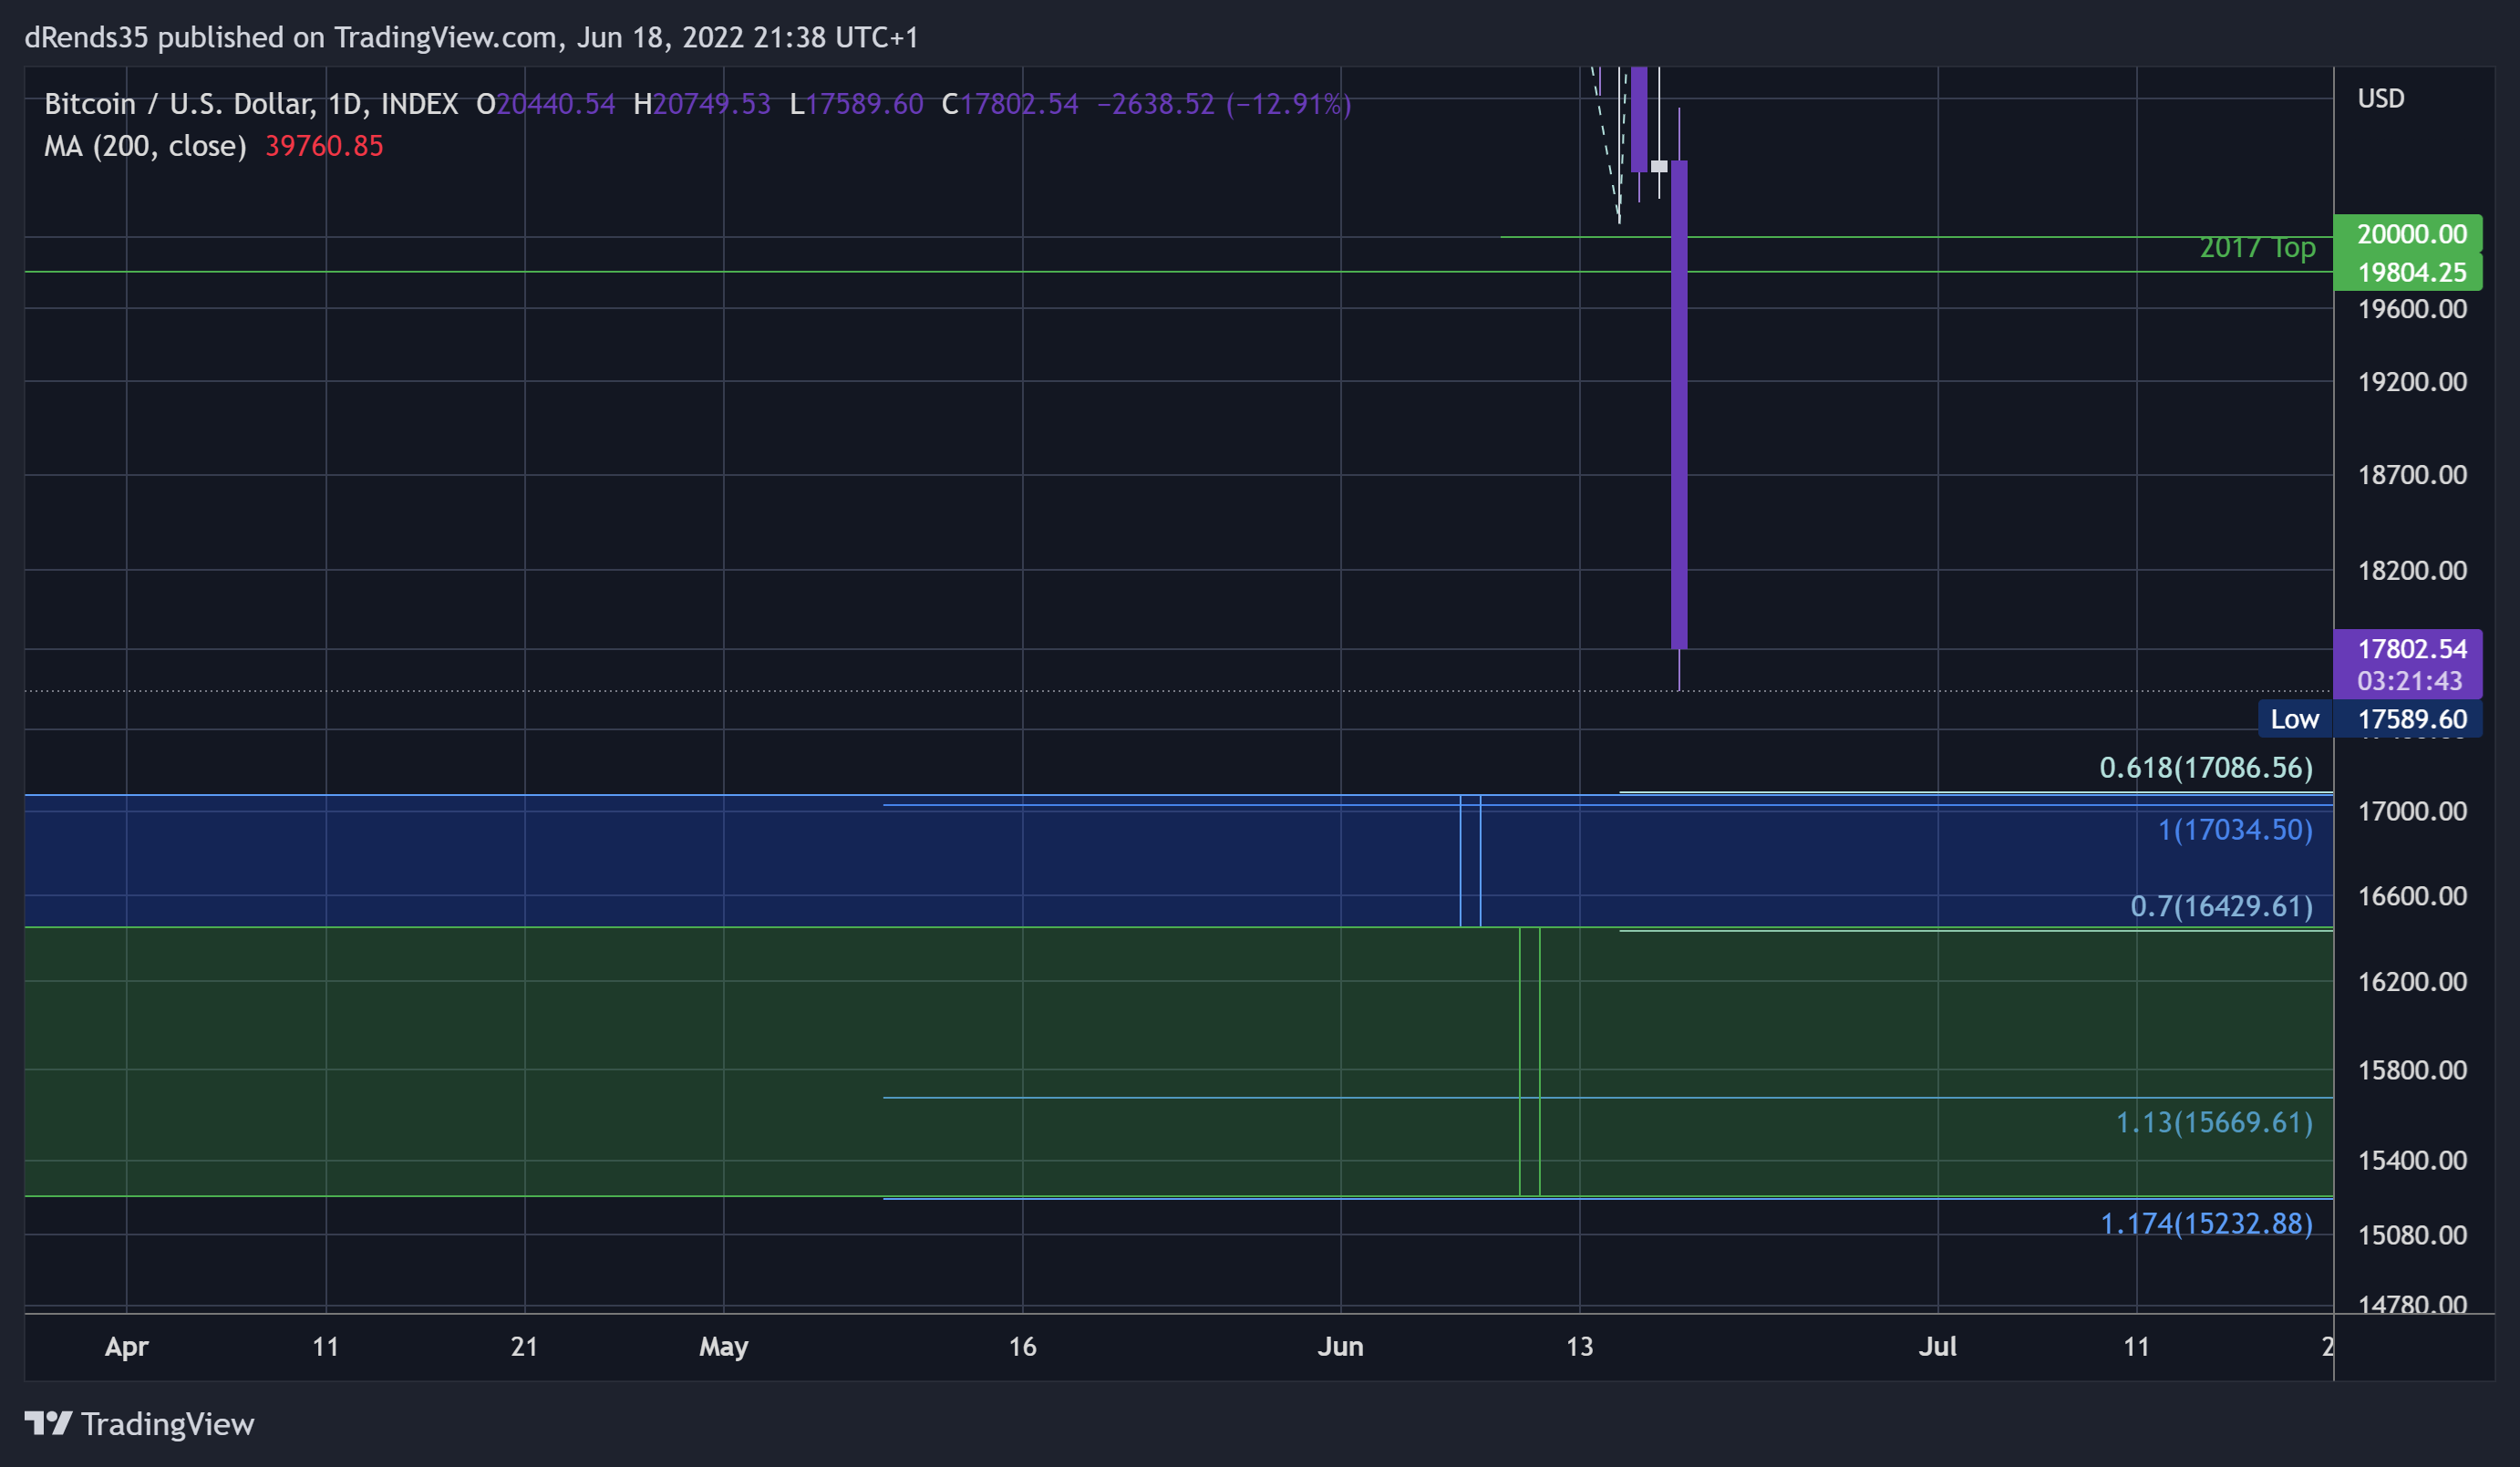Click the TradingView logo at bottom left
This screenshot has width=2520, height=1467.
(139, 1423)
